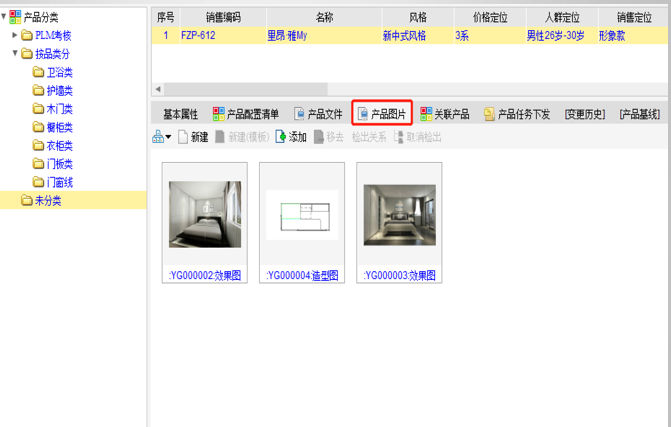The height and width of the screenshot is (427, 671).
Task: Click the 取消检出 cancel checkout button
Action: [x=418, y=137]
